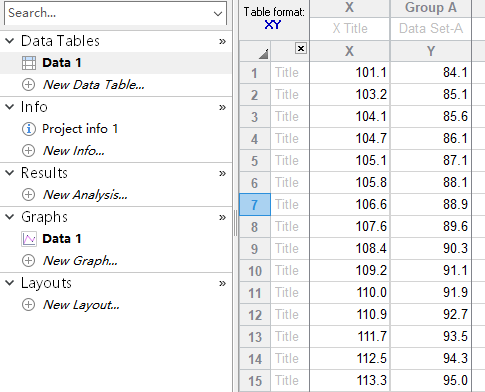Image resolution: width=485 pixels, height=392 pixels.
Task: Open the Data 1 graph
Action: click(x=62, y=239)
